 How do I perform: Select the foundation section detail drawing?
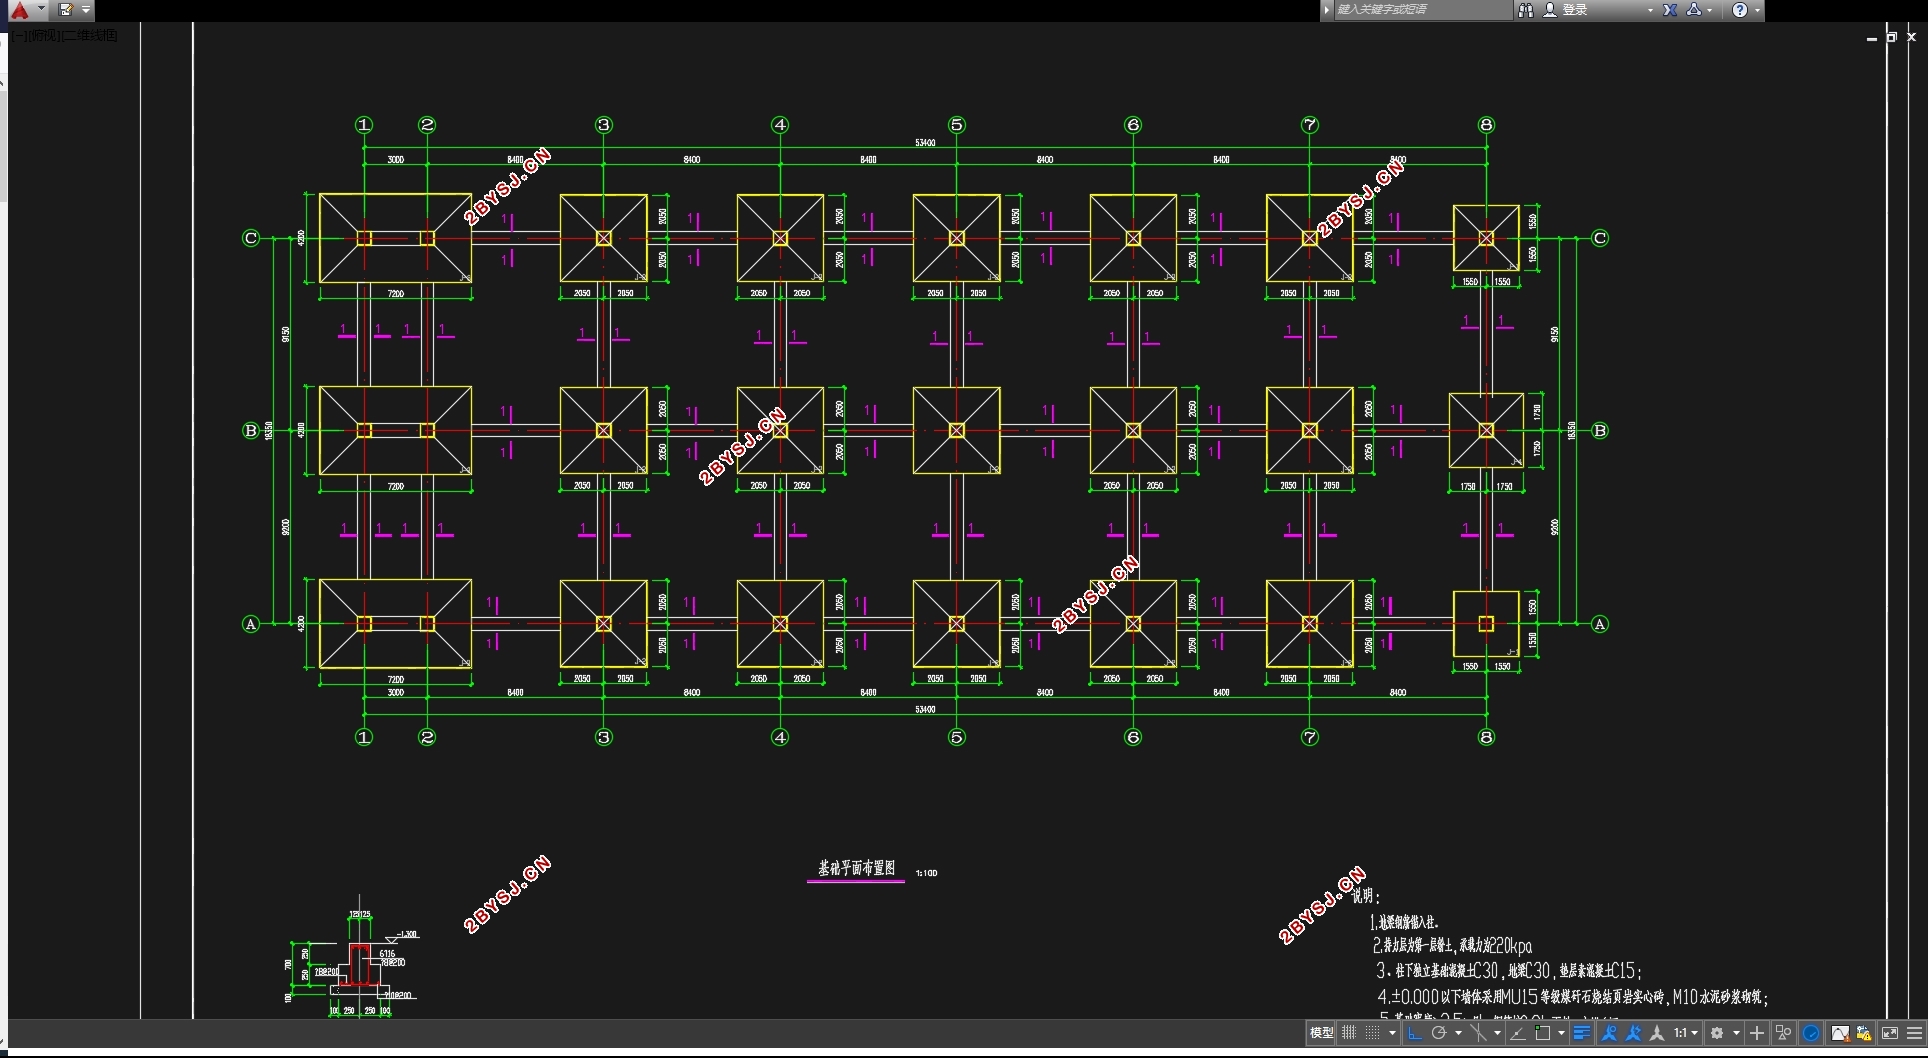coord(353,958)
